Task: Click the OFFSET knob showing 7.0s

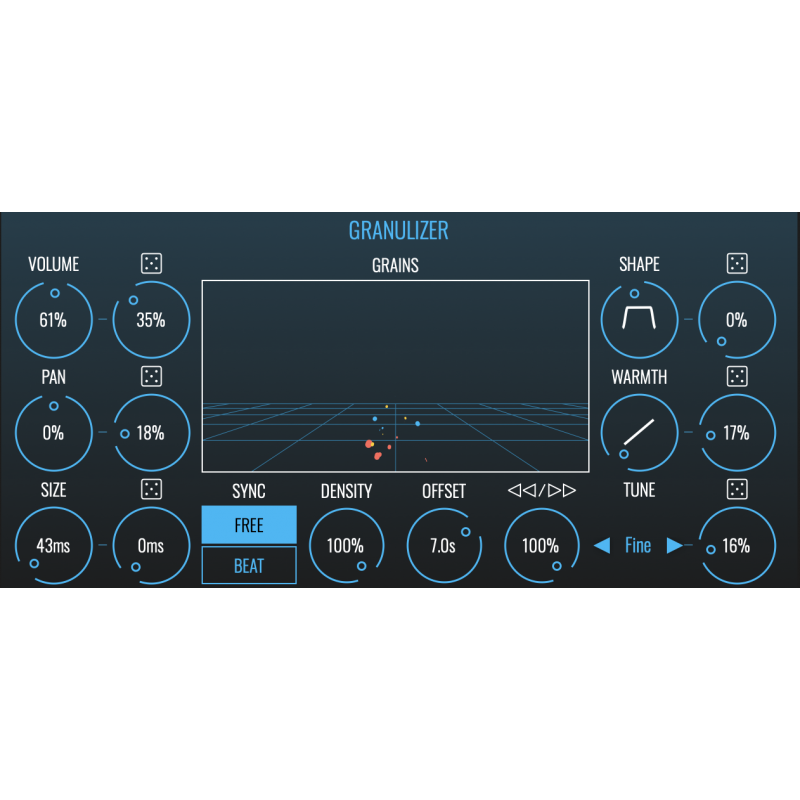Action: [443, 546]
